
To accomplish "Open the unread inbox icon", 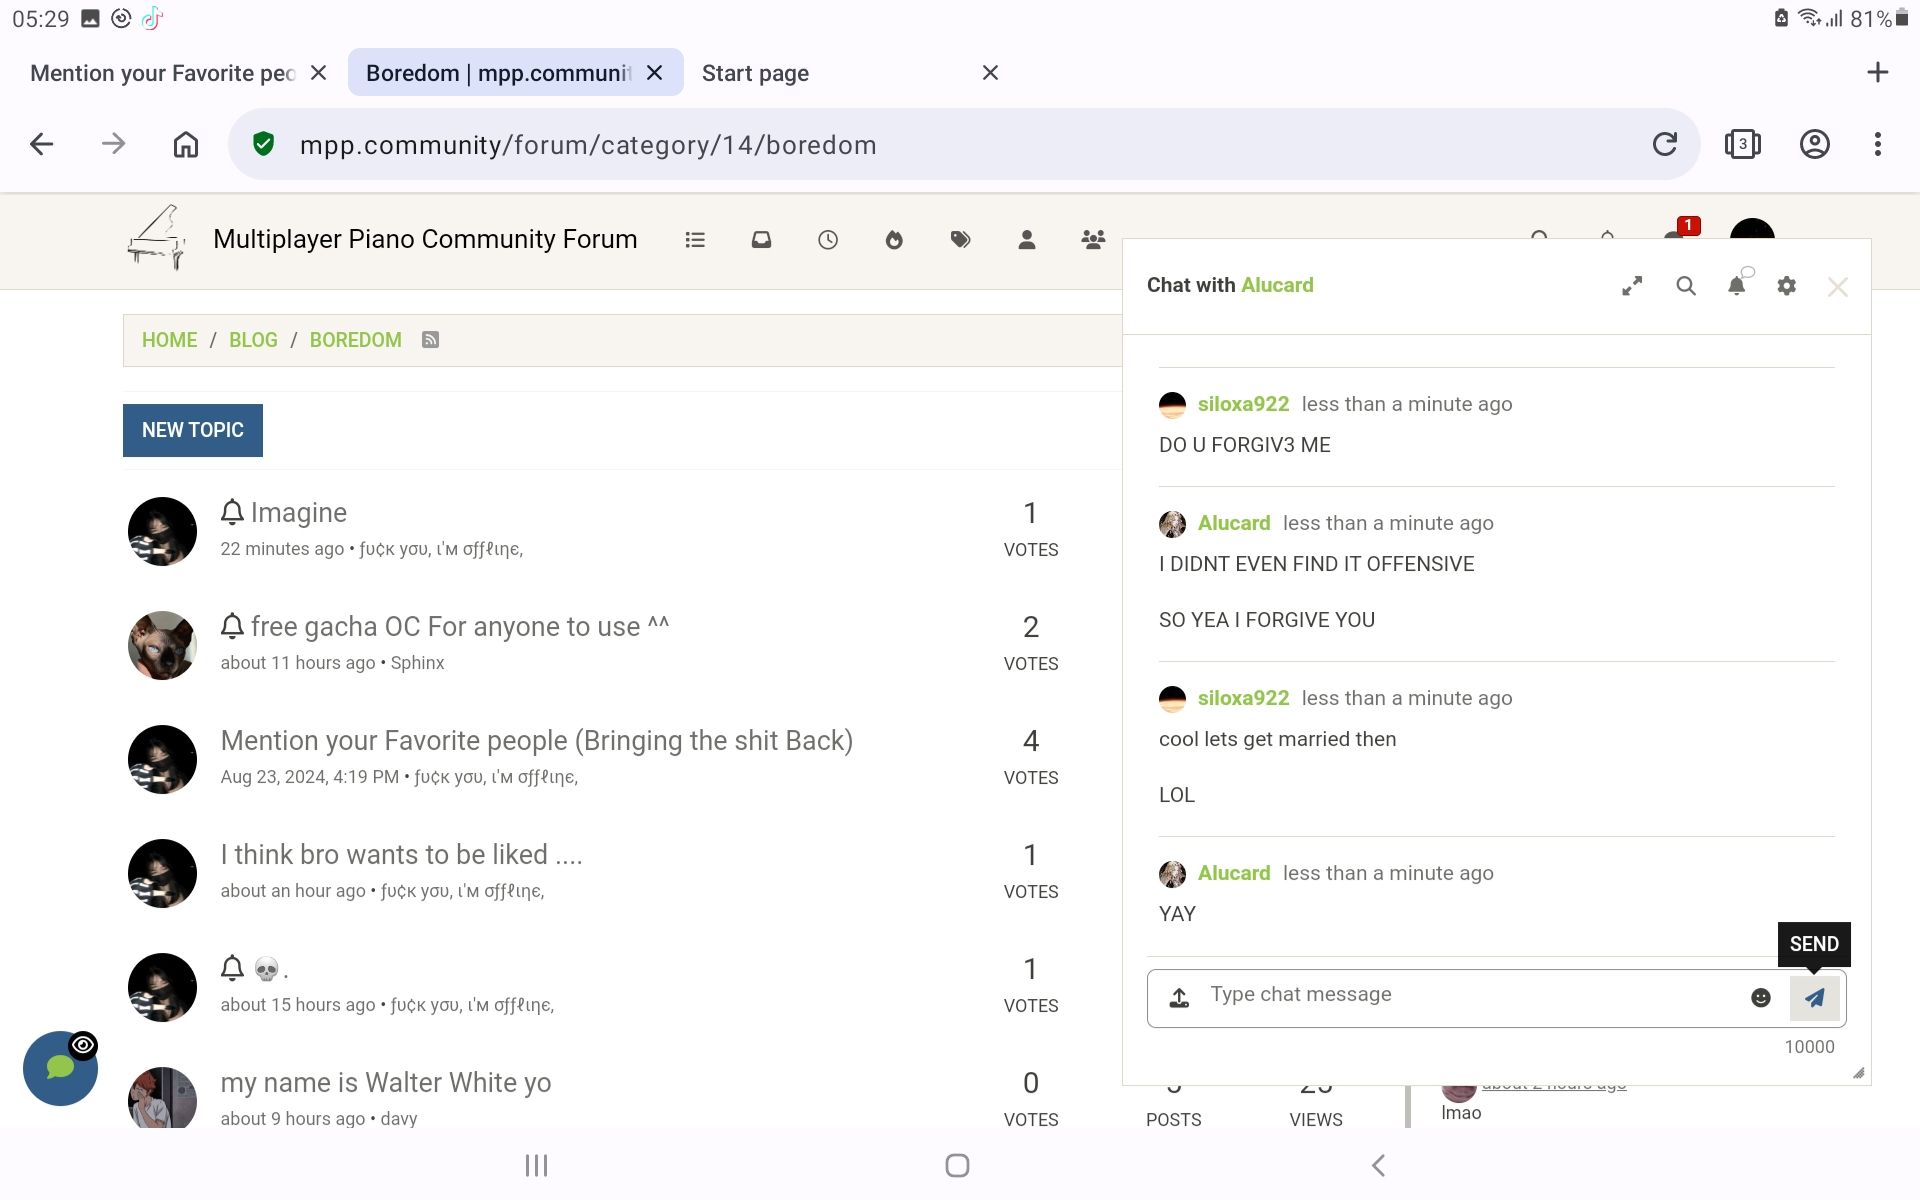I will pos(761,240).
